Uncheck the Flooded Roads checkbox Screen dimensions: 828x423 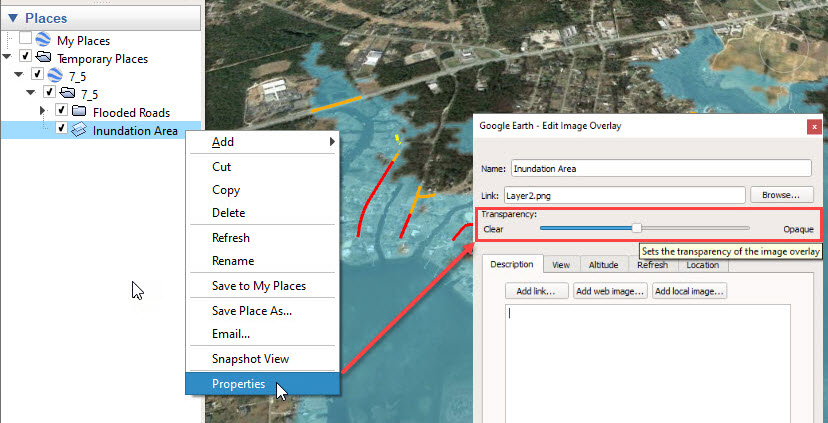coord(61,111)
